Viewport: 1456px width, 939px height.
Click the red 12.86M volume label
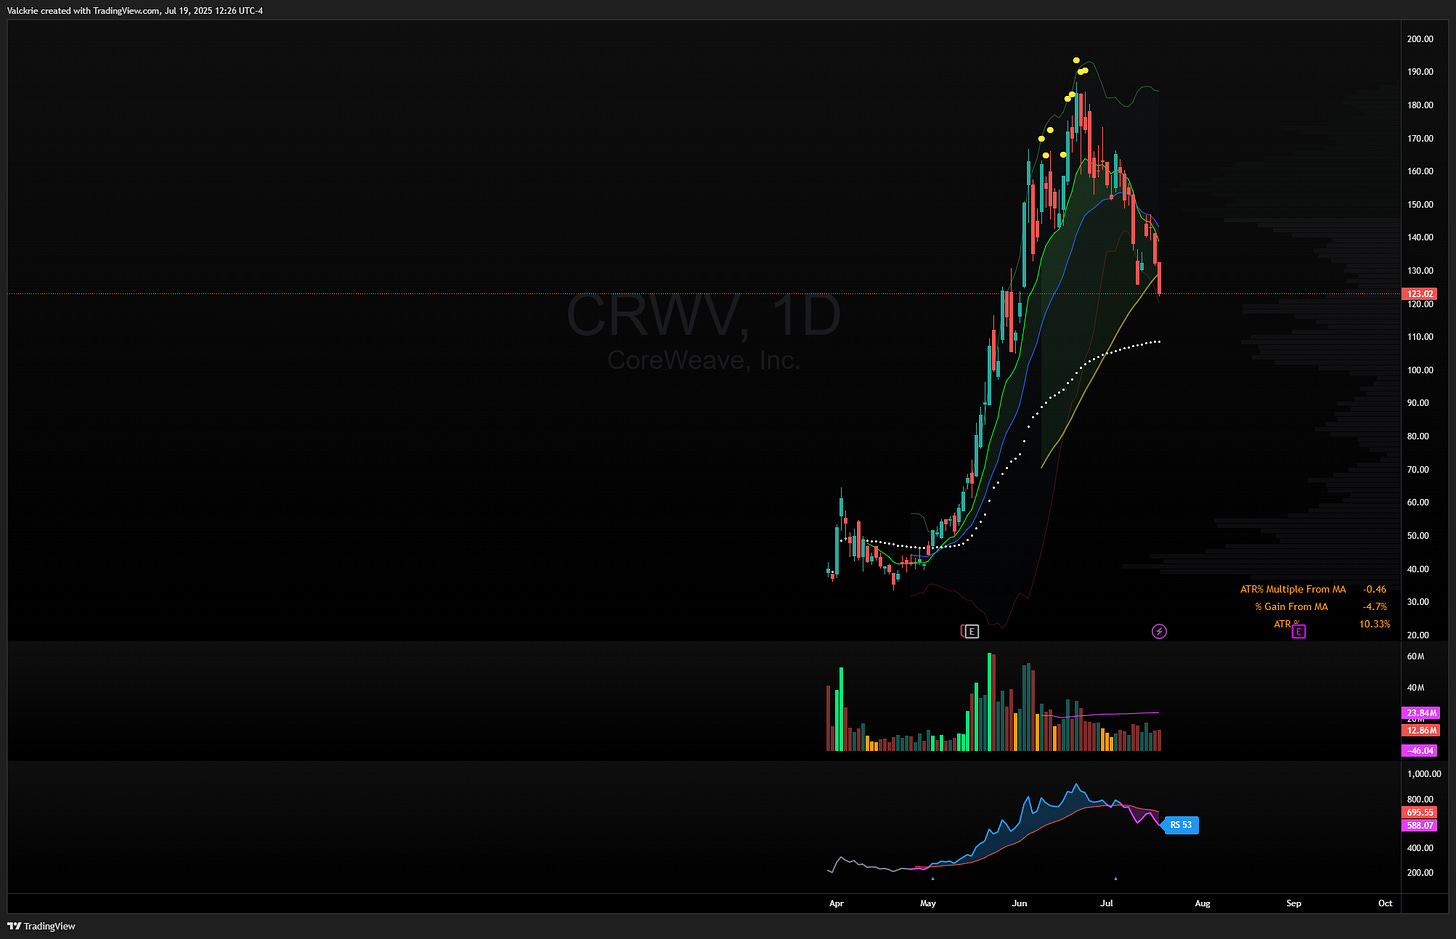1420,730
